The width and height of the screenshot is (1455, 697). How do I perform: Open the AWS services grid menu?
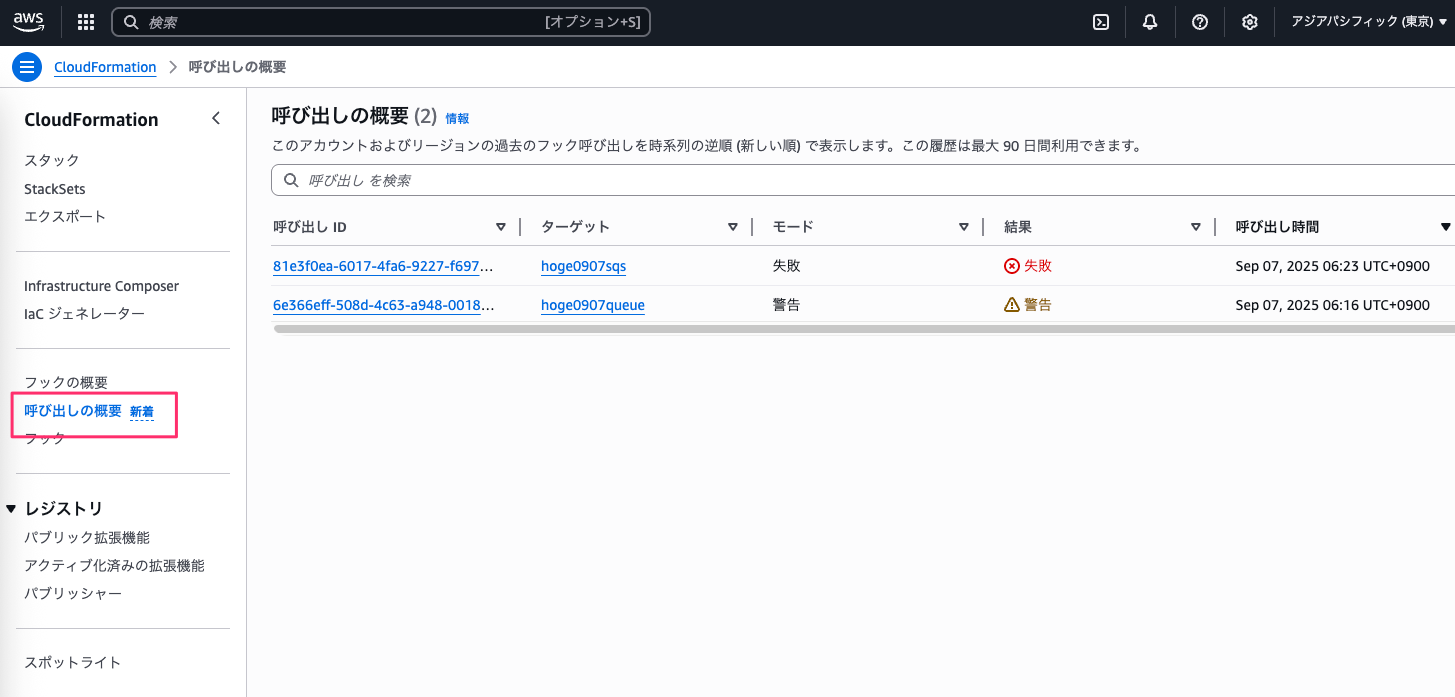click(x=85, y=21)
